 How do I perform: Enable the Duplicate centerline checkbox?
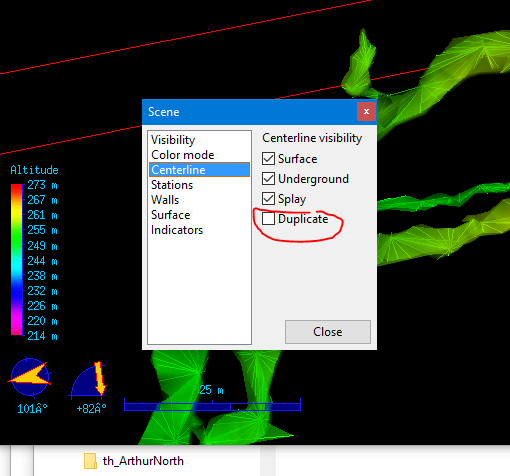click(x=268, y=219)
